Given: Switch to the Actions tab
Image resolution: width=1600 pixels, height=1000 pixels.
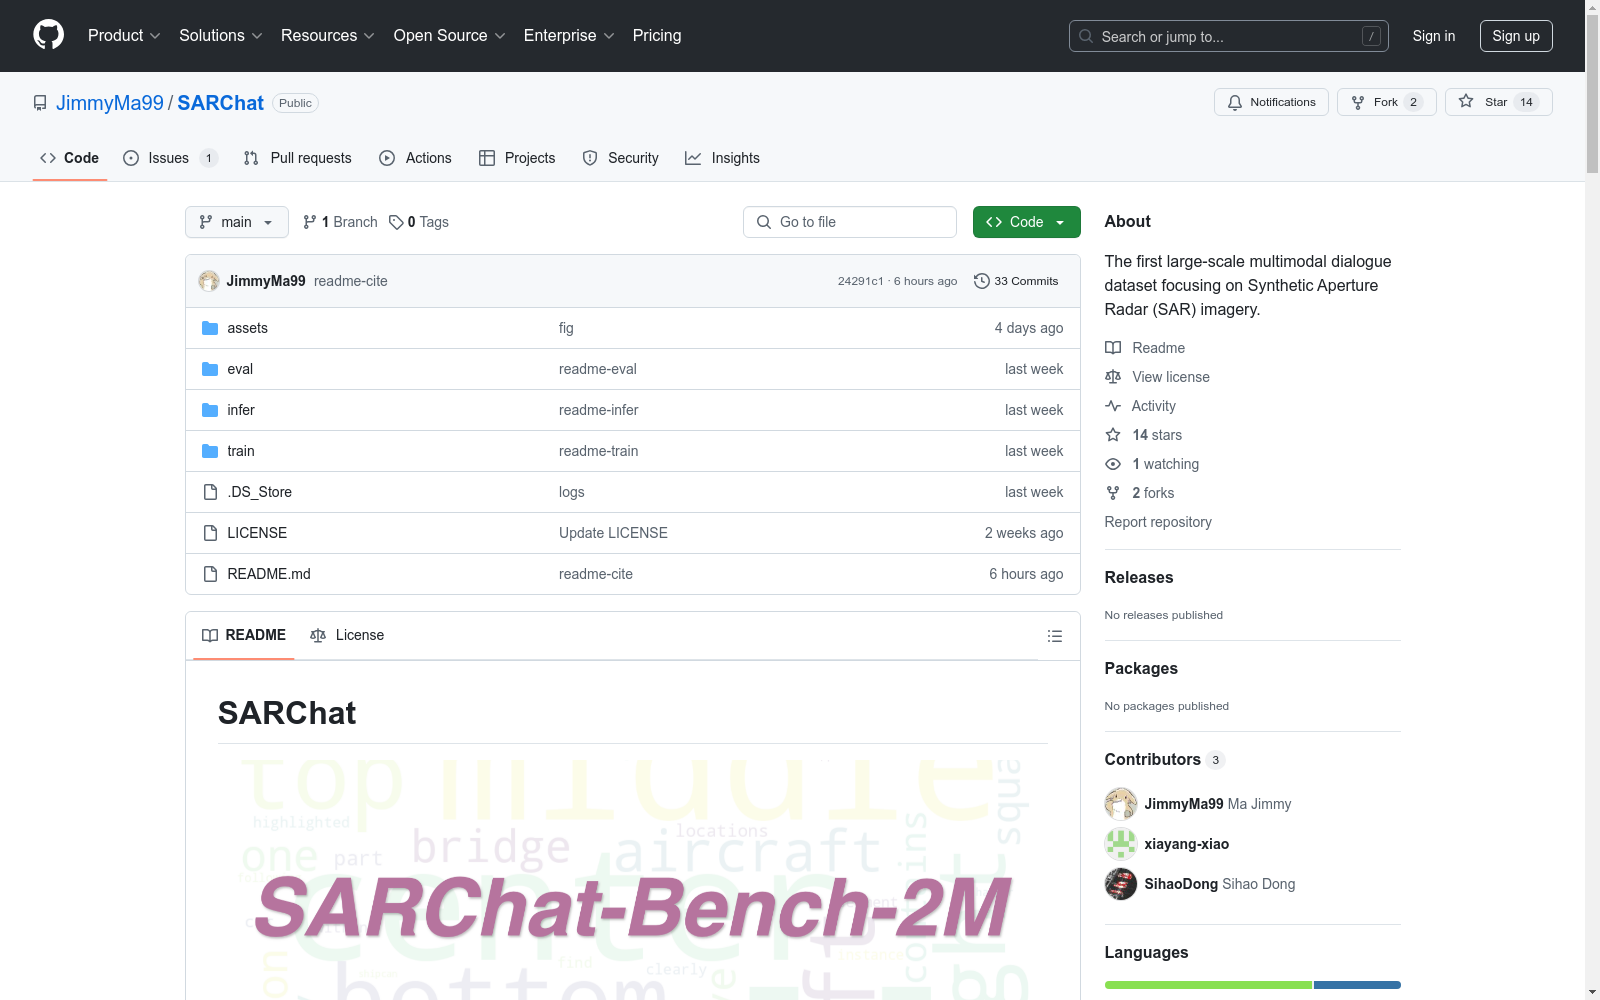Looking at the screenshot, I should click(415, 158).
